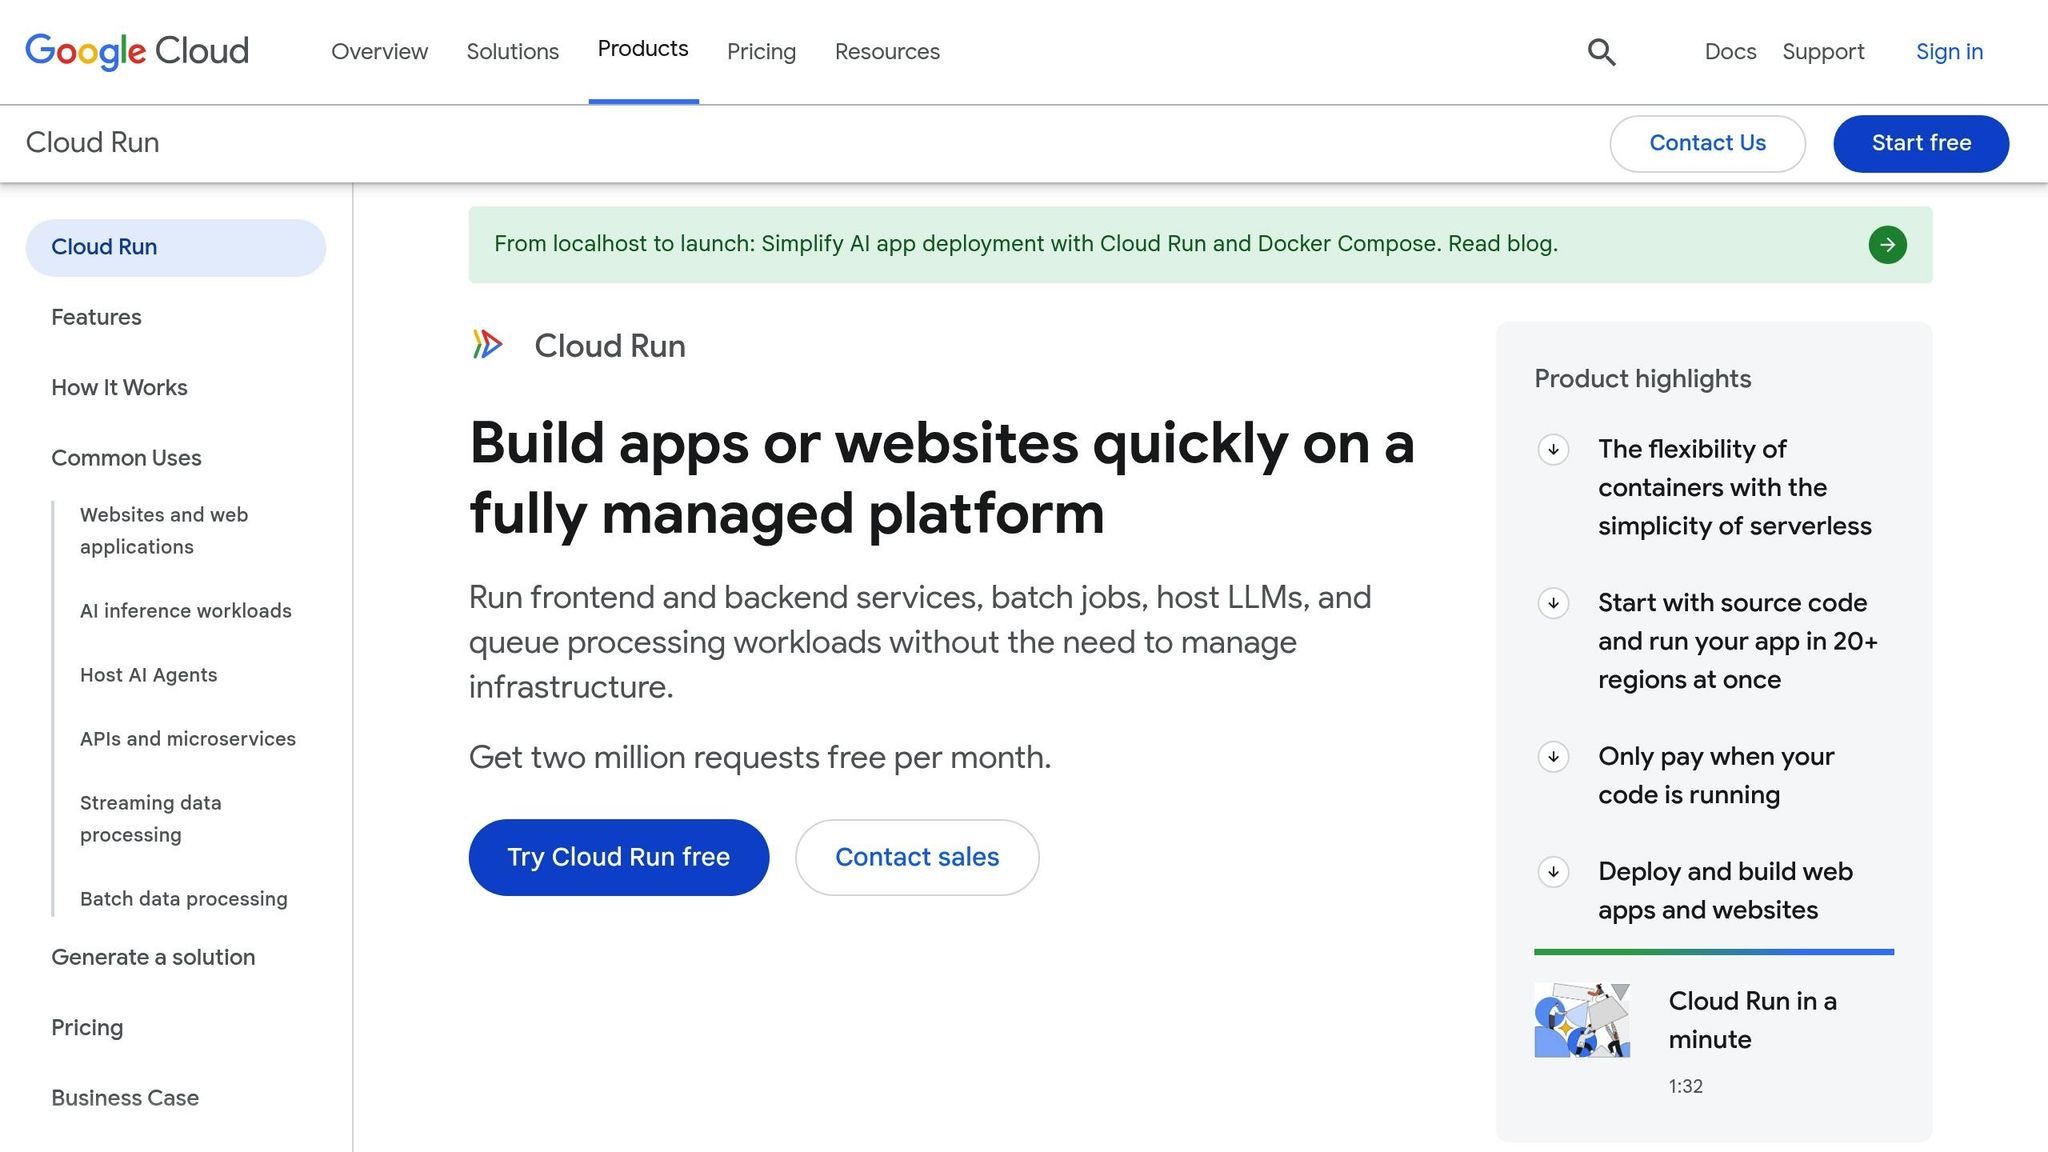Click Sign in
The image size is (2048, 1152).
click(x=1949, y=52)
